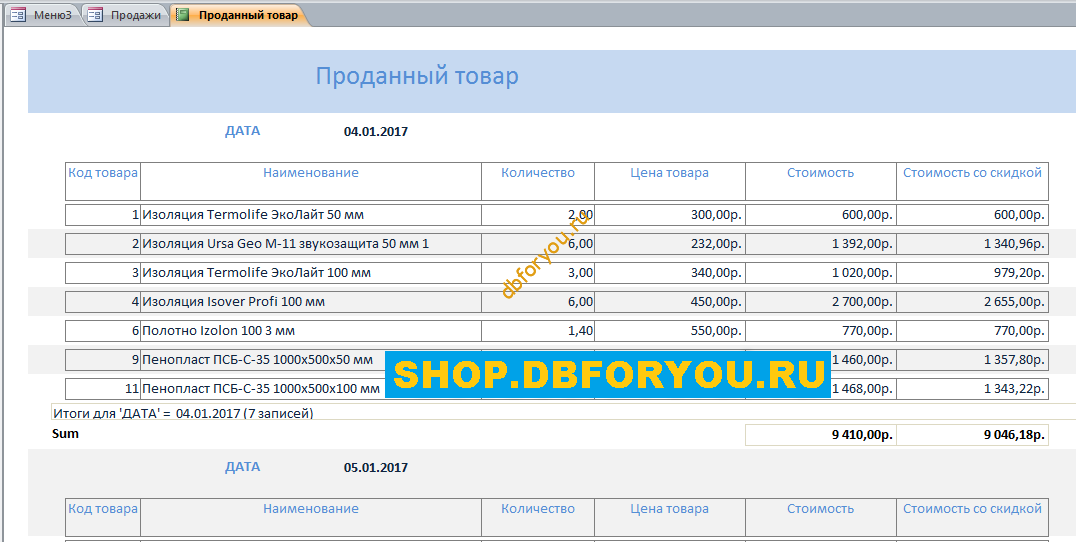Click Стоимость header in first table
Image resolution: width=1076 pixels, height=542 pixels.
tap(821, 181)
